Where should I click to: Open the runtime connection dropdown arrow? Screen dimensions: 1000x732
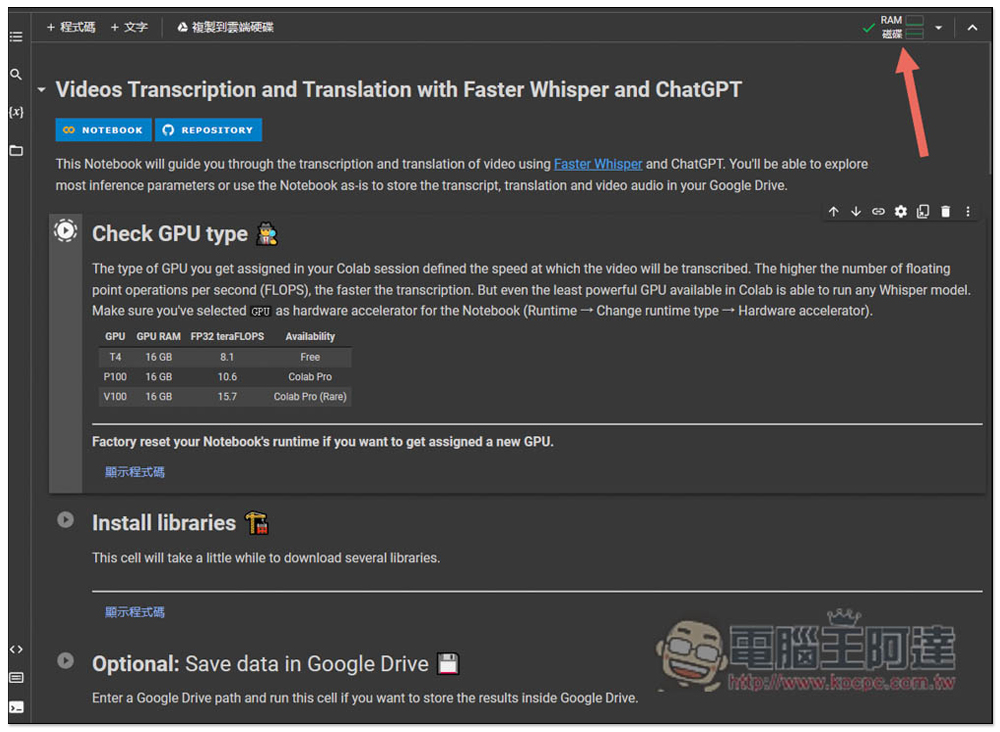click(x=938, y=27)
